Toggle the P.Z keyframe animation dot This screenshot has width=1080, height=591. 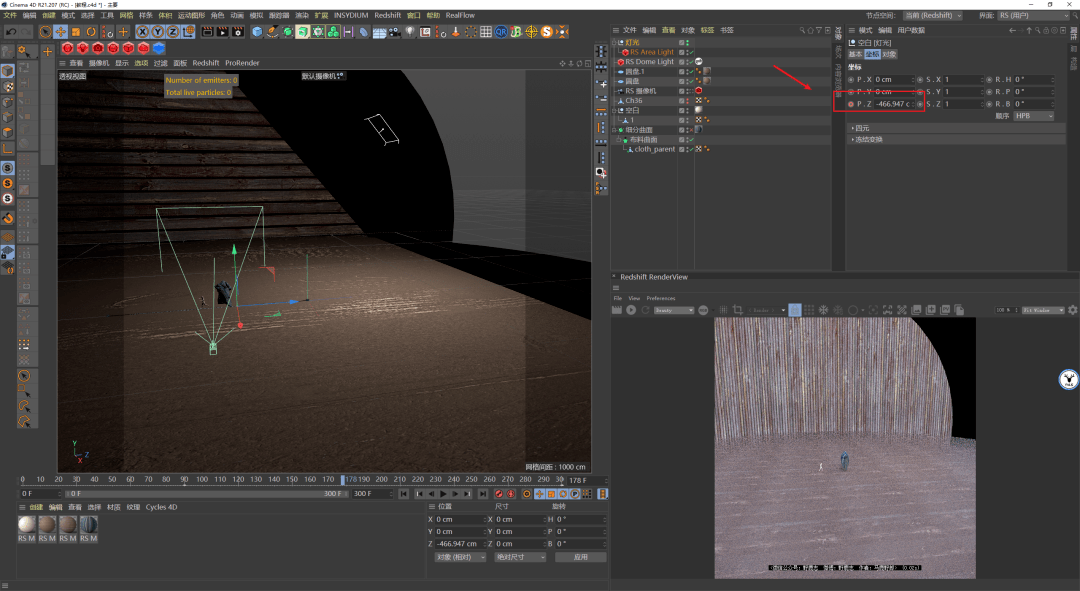tap(851, 104)
